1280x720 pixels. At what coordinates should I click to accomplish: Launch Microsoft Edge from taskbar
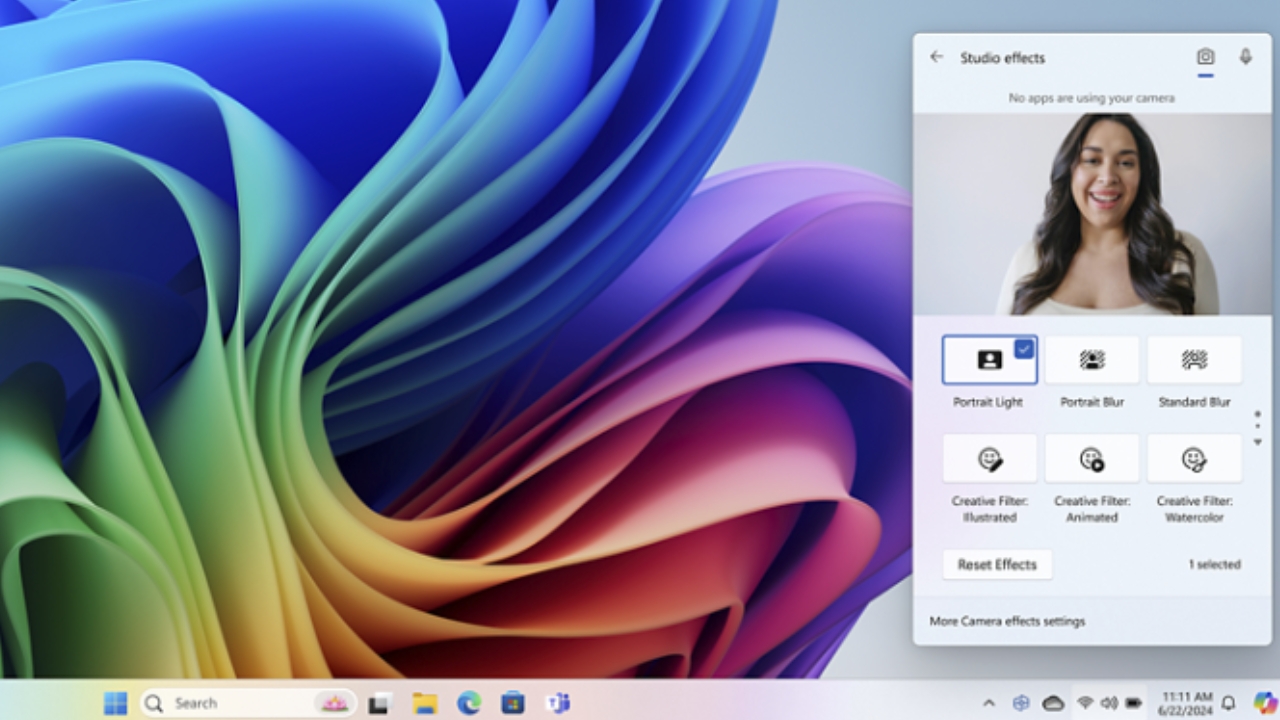469,703
